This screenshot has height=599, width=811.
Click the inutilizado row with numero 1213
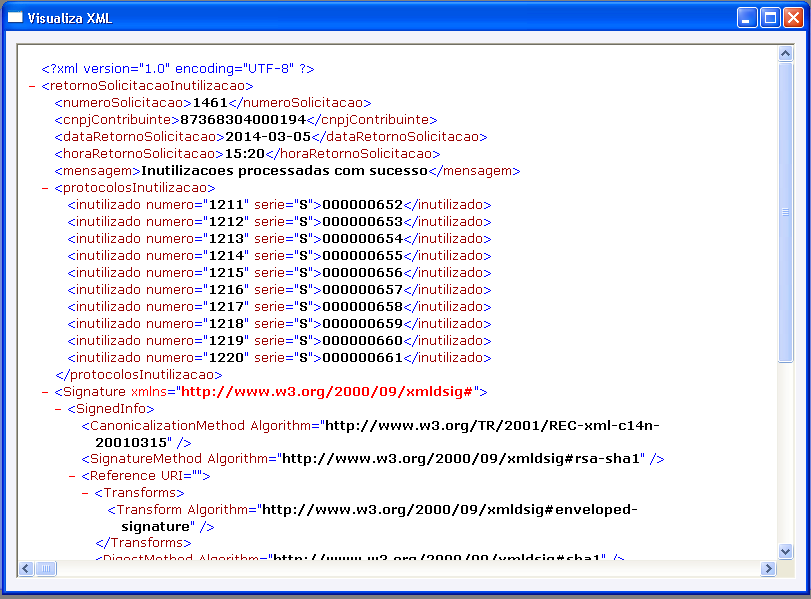click(279, 239)
